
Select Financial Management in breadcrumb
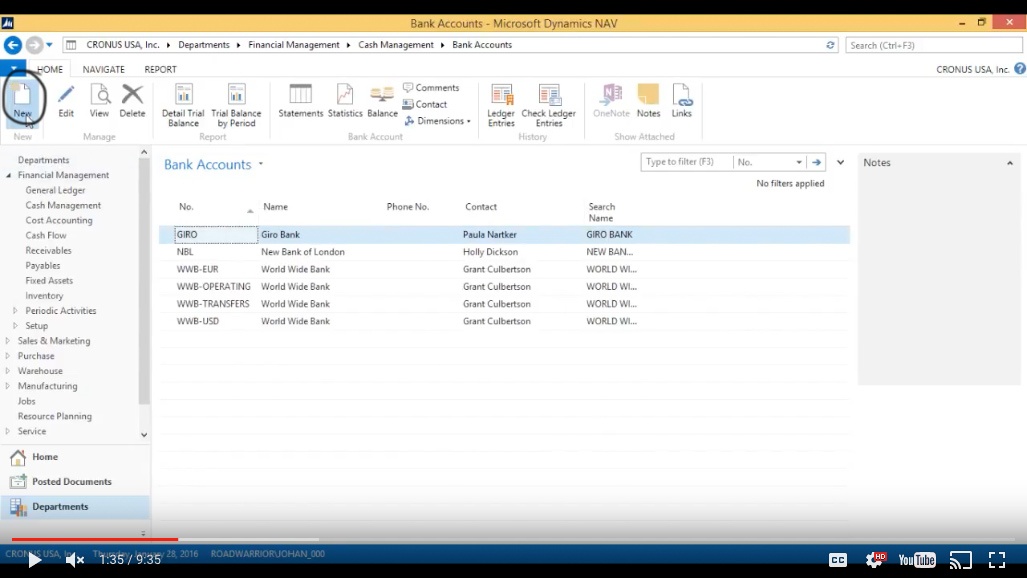[293, 45]
